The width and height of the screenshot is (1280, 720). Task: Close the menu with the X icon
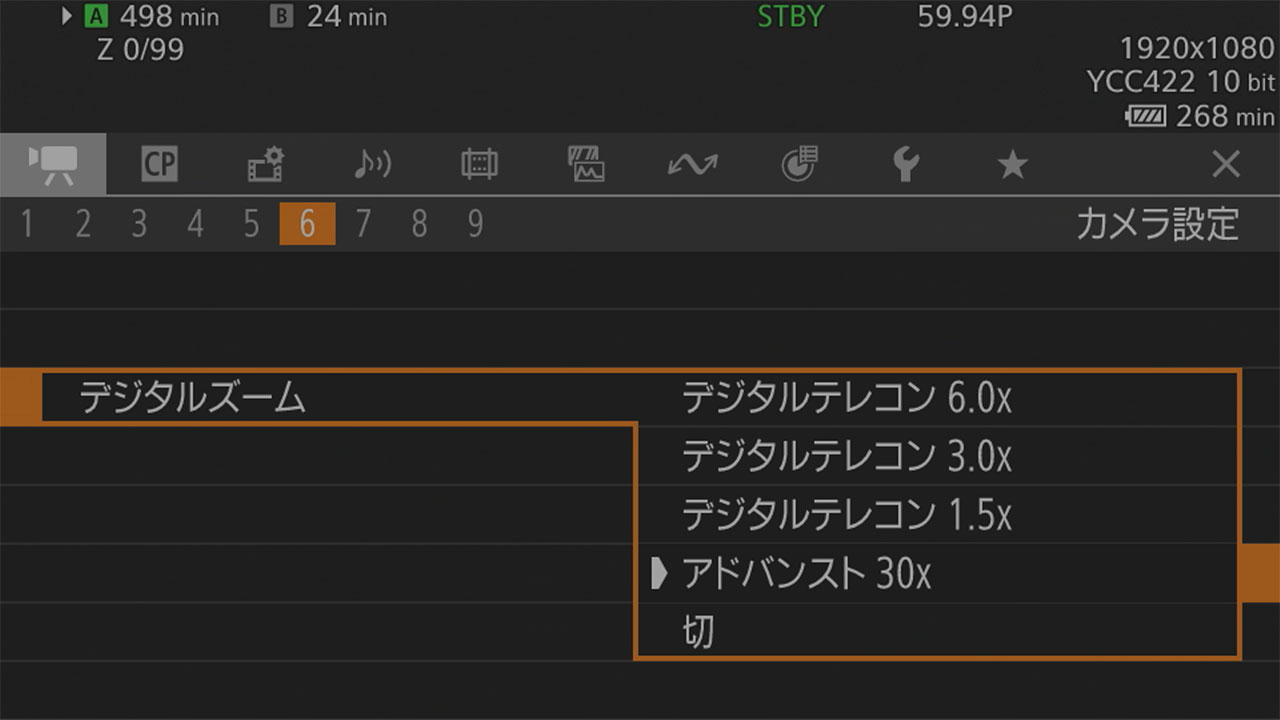[x=1225, y=165]
